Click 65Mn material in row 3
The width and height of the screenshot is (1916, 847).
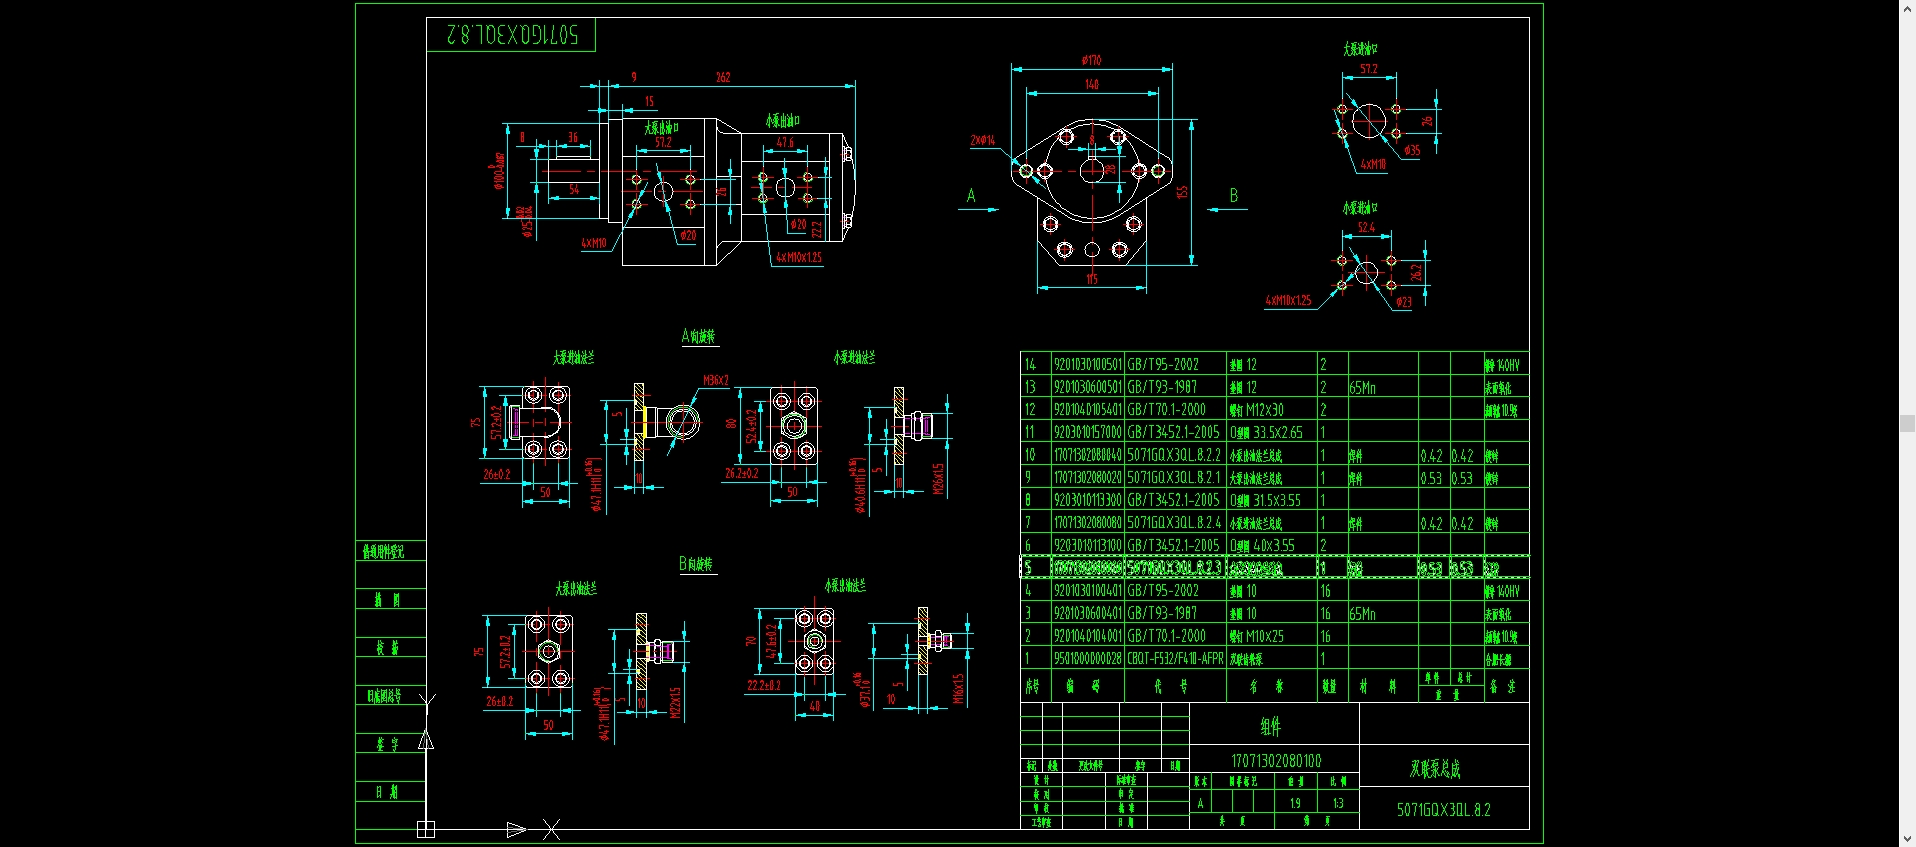pyautogui.click(x=1362, y=614)
